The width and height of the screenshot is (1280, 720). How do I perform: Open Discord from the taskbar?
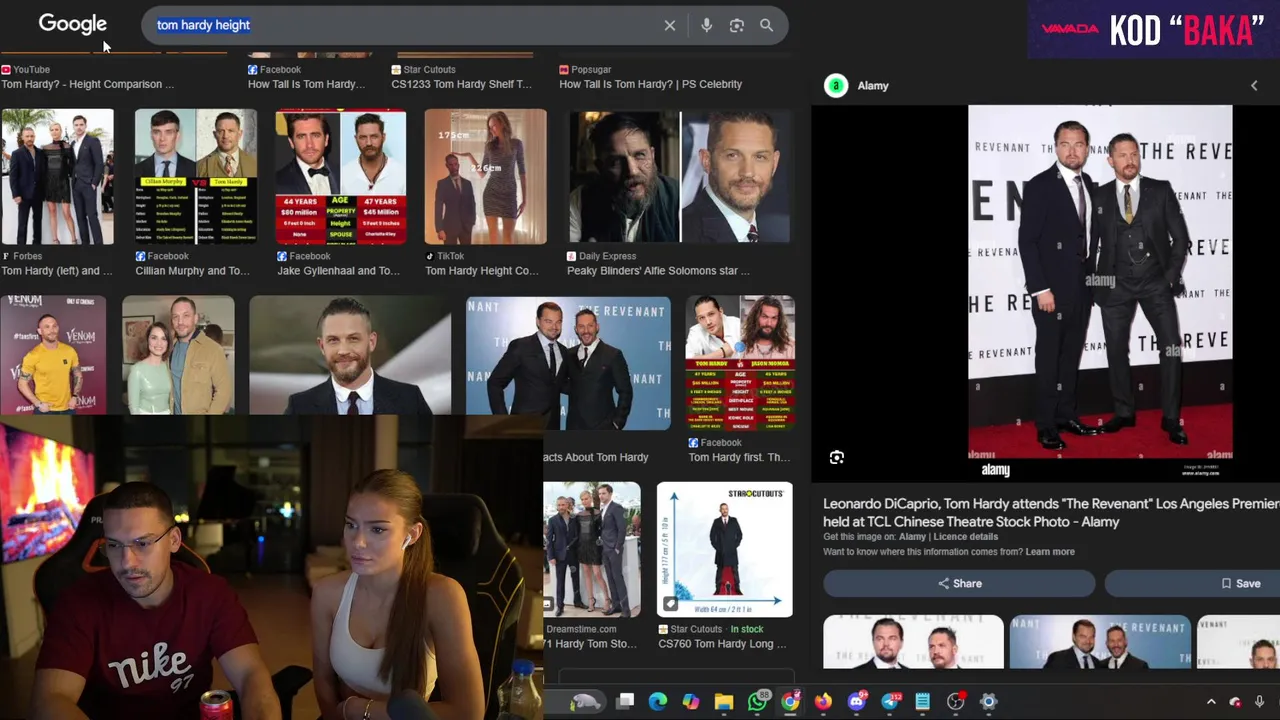pyautogui.click(x=857, y=702)
